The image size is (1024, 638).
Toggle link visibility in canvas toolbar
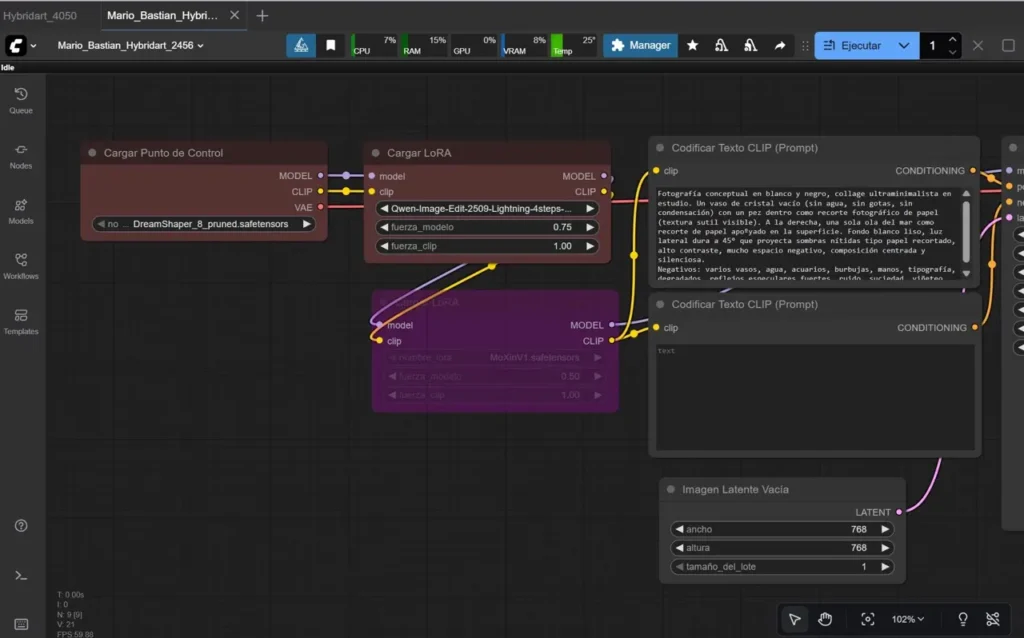pos(992,619)
